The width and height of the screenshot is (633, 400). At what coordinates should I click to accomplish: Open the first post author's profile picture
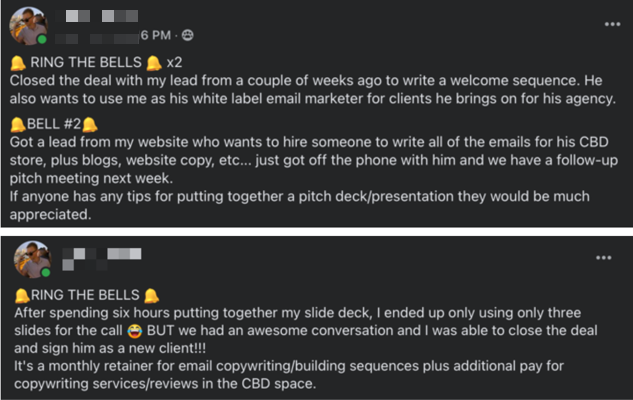[29, 24]
